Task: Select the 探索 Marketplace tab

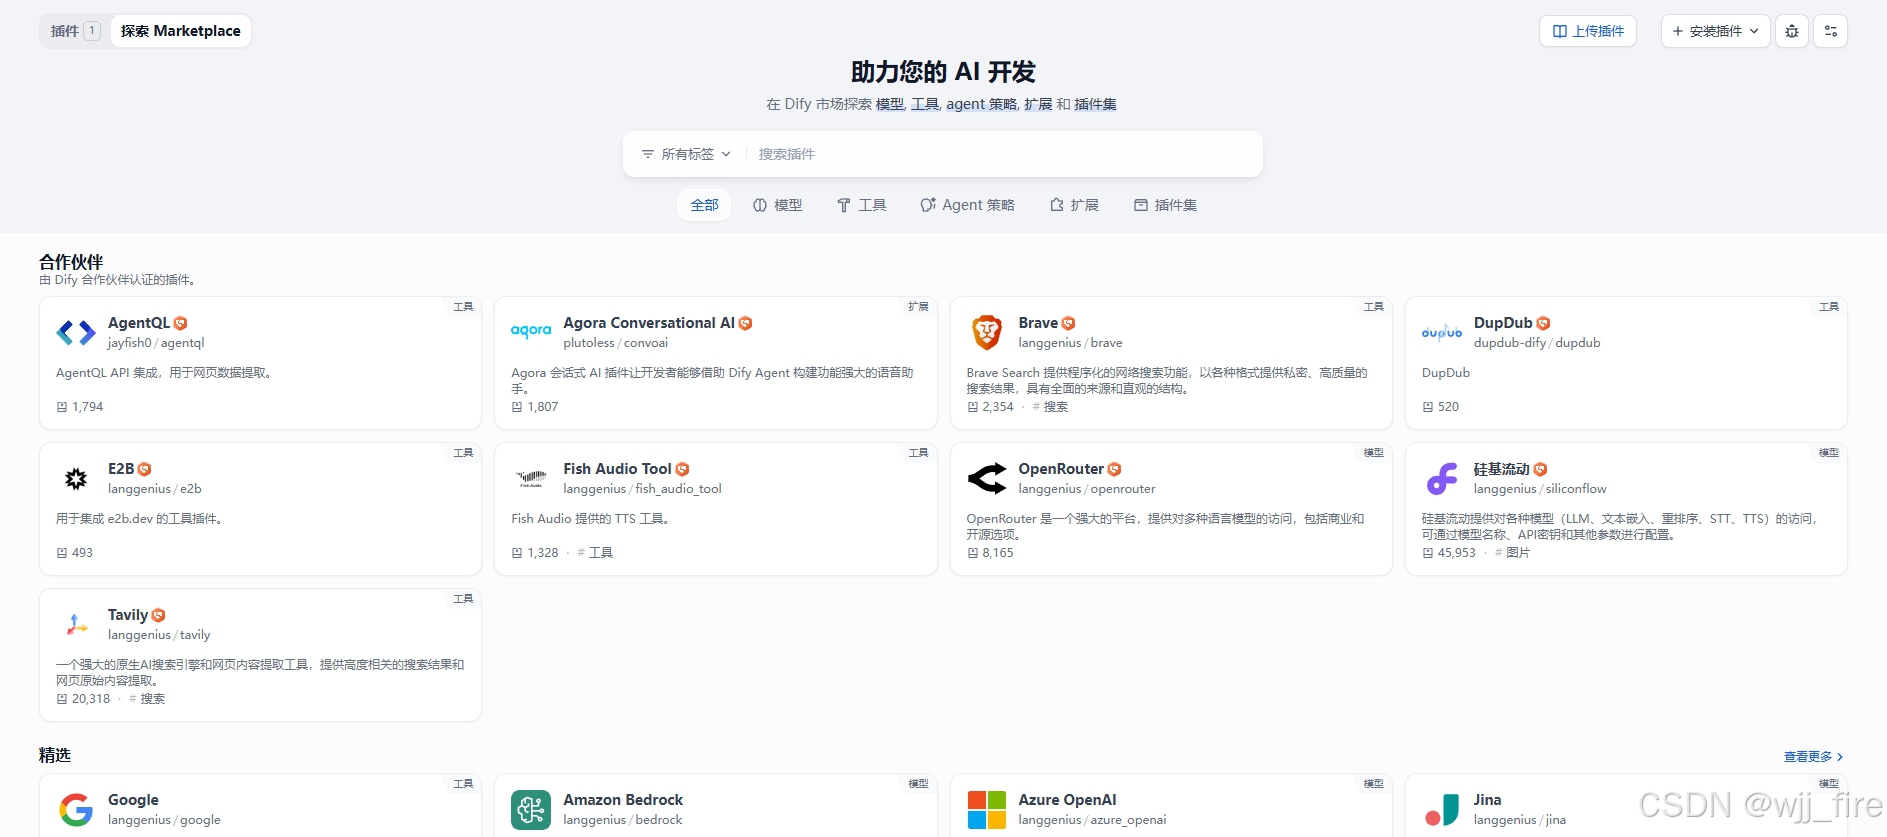Action: pyautogui.click(x=181, y=31)
